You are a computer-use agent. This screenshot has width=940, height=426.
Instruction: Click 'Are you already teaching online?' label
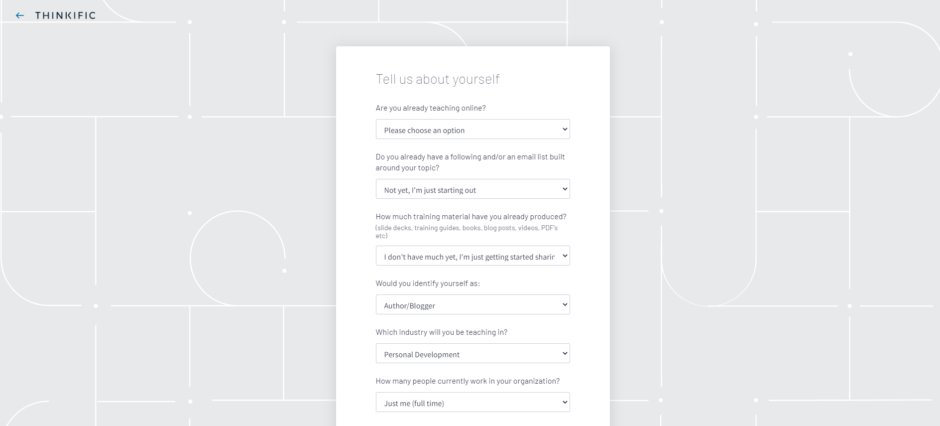430,108
